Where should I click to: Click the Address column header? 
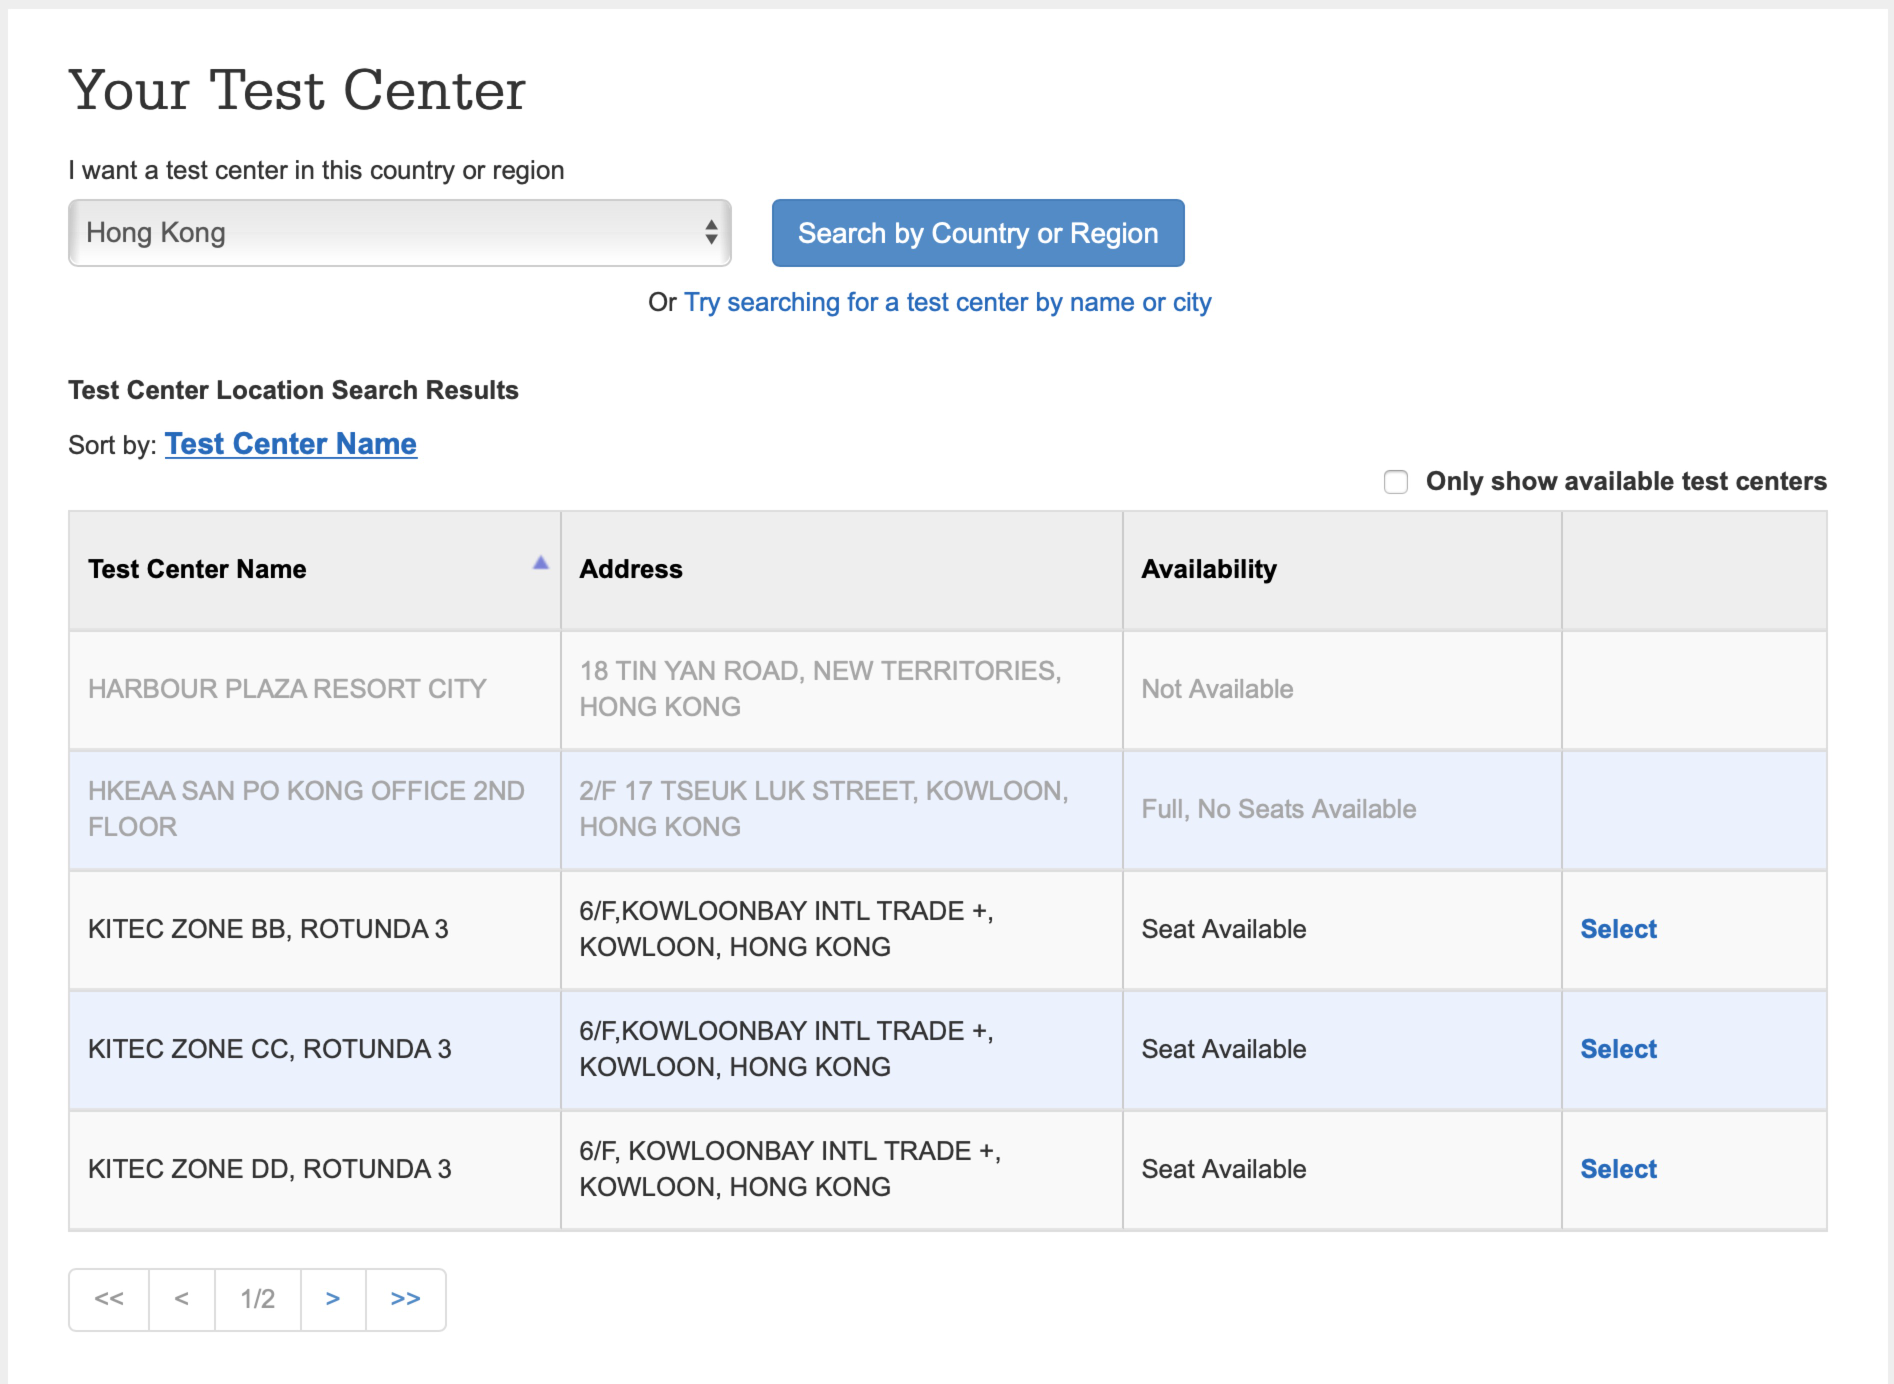[631, 569]
